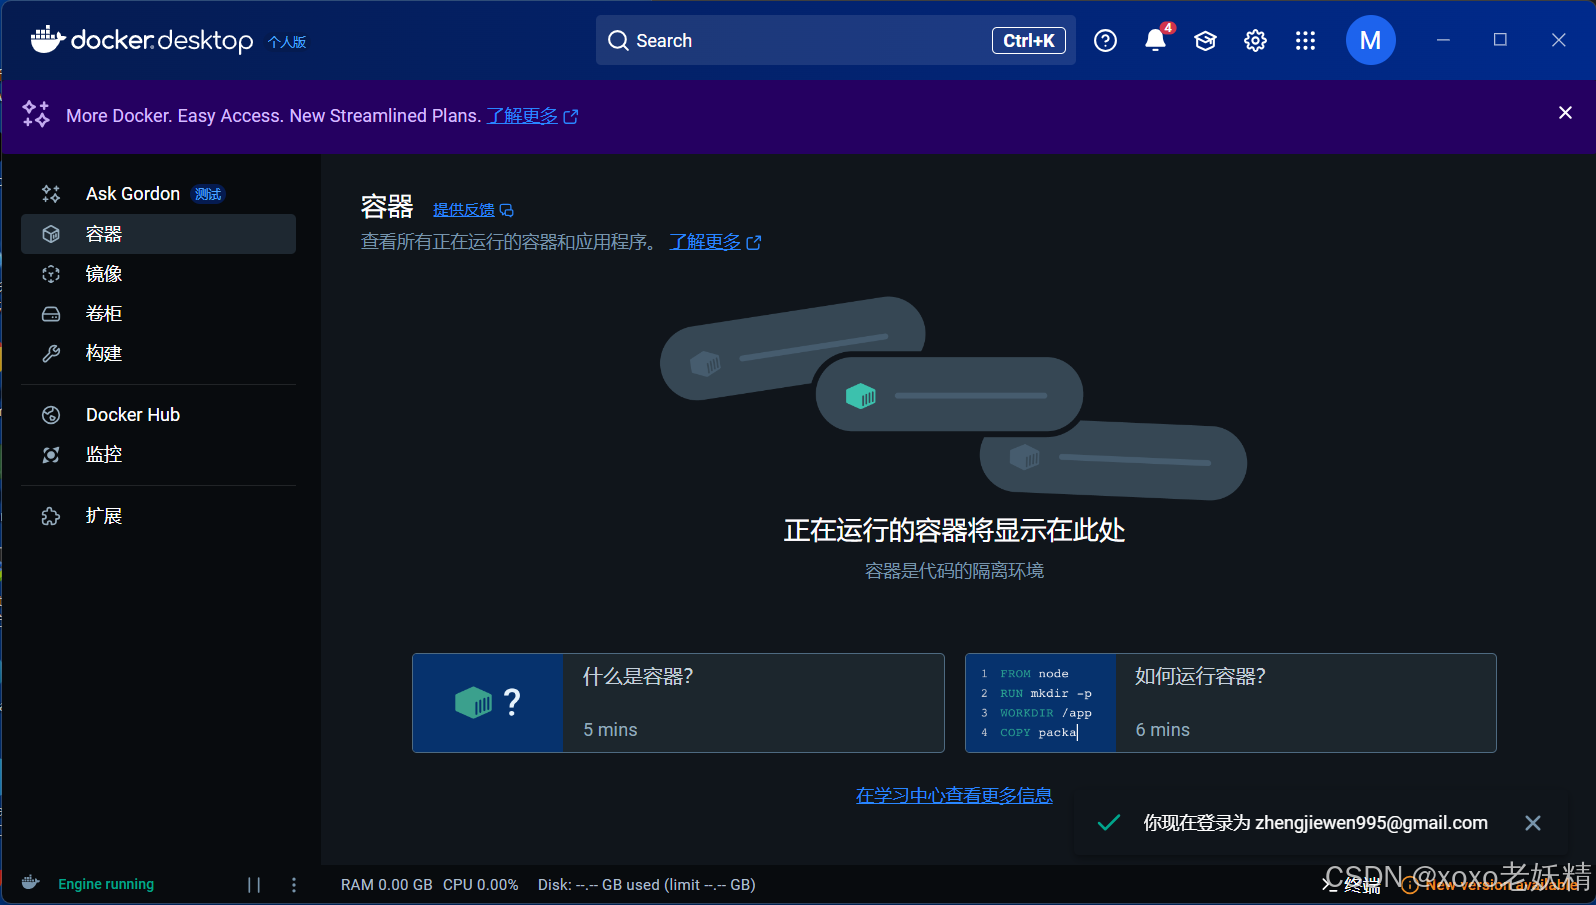1596x905 pixels.
Task: Open the 如何运行容器? tutorial card
Action: pyautogui.click(x=1230, y=703)
